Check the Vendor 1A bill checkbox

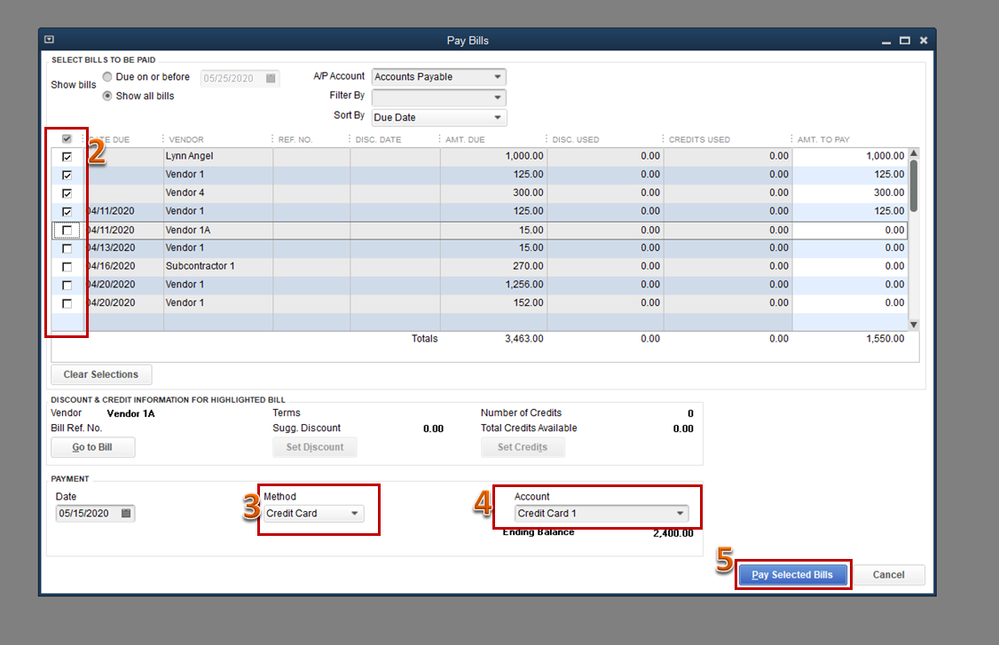coord(67,230)
